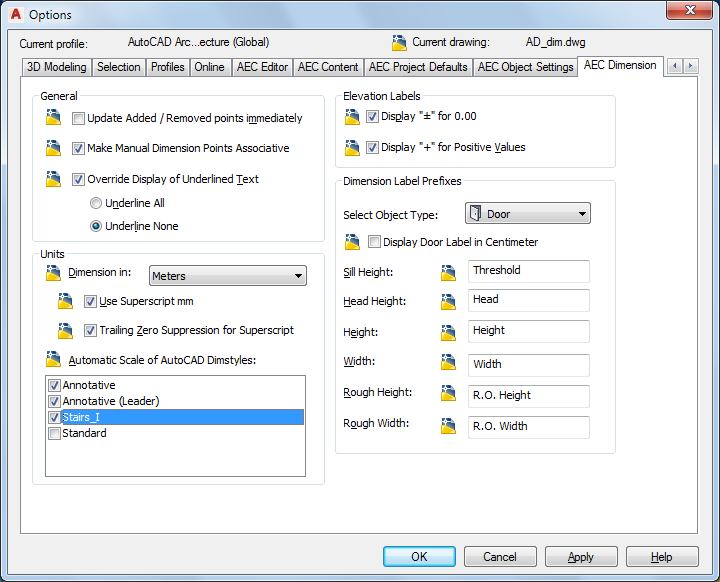Switch to AEC Editor tab

[x=262, y=67]
